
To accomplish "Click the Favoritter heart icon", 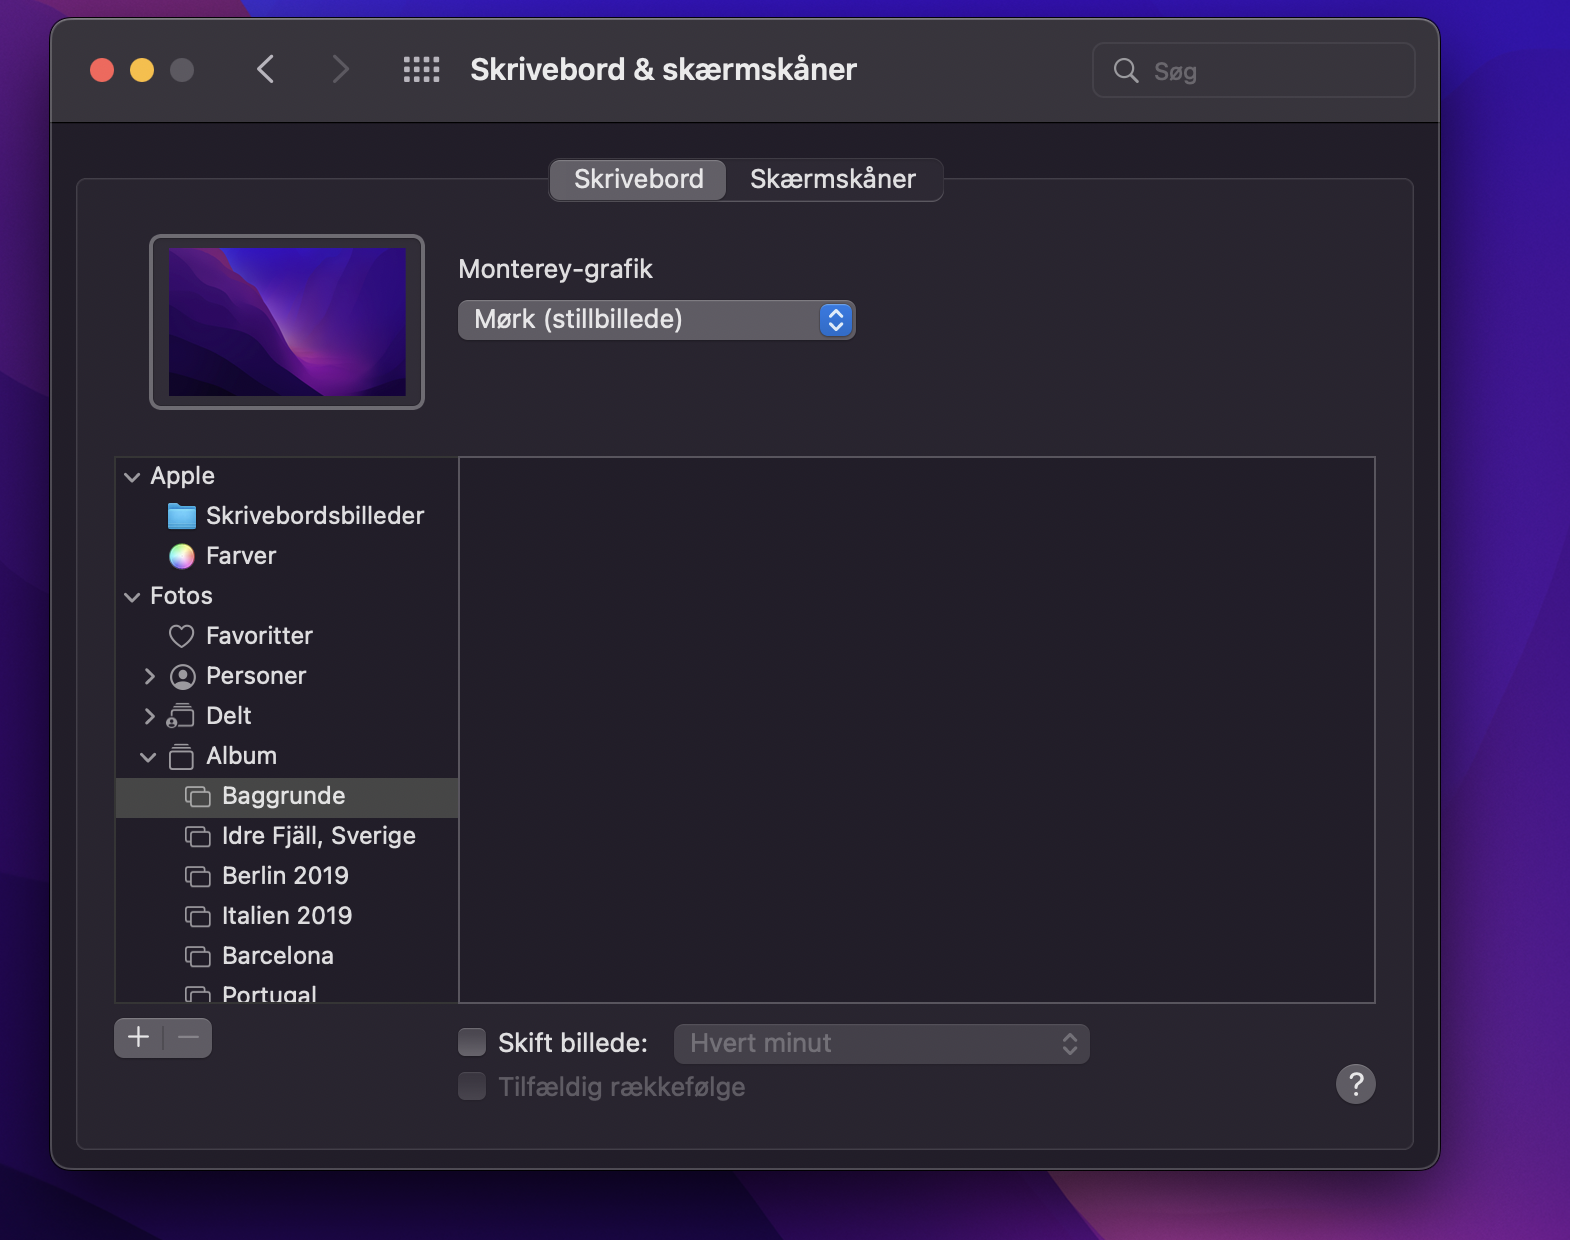I will tap(182, 636).
